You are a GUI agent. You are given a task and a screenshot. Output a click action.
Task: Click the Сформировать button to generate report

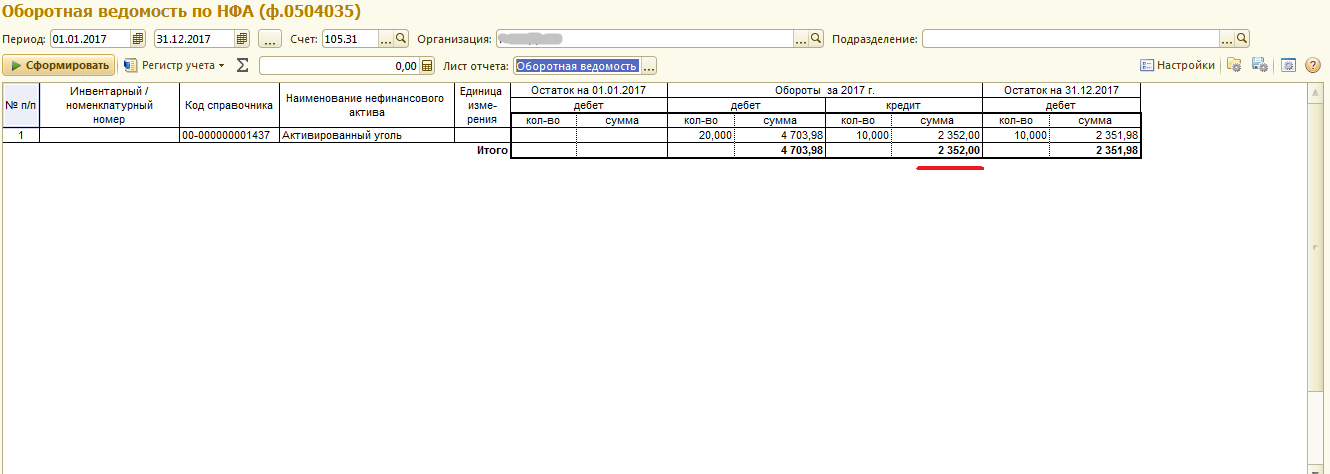pyautogui.click(x=59, y=66)
